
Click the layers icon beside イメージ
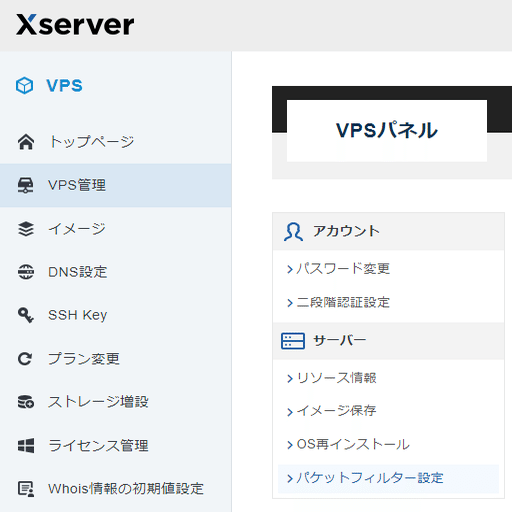coord(26,229)
